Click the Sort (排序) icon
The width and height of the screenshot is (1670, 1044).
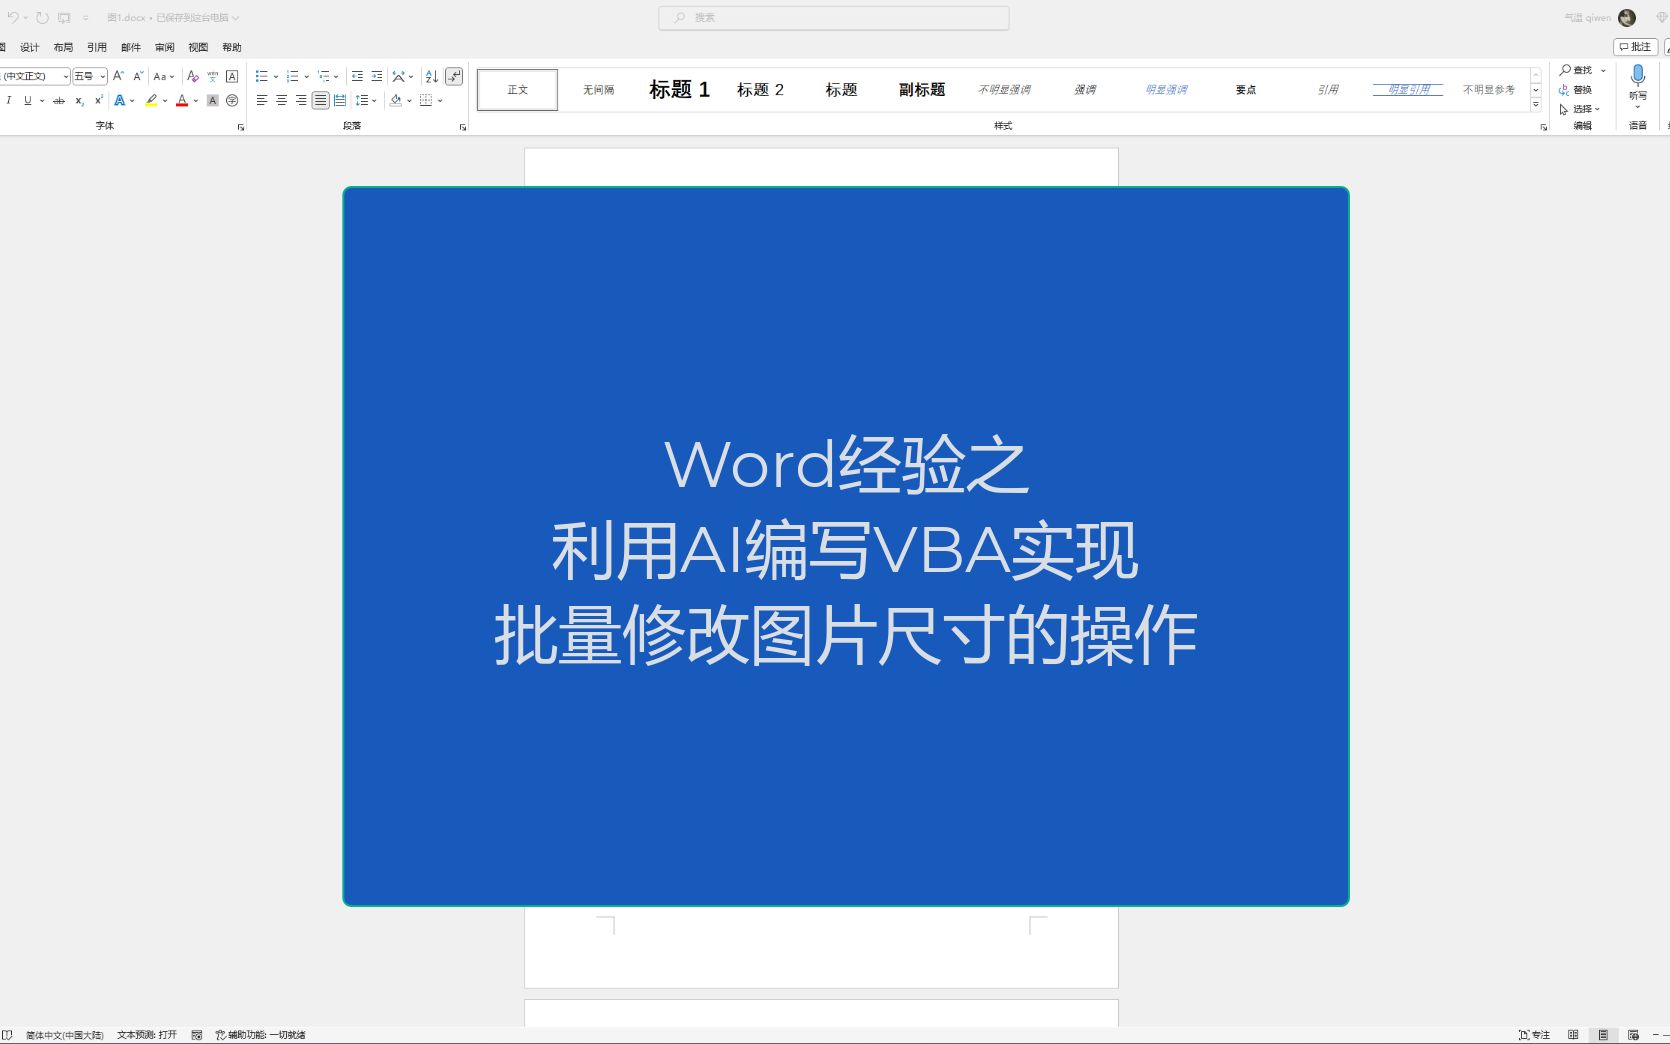(431, 77)
